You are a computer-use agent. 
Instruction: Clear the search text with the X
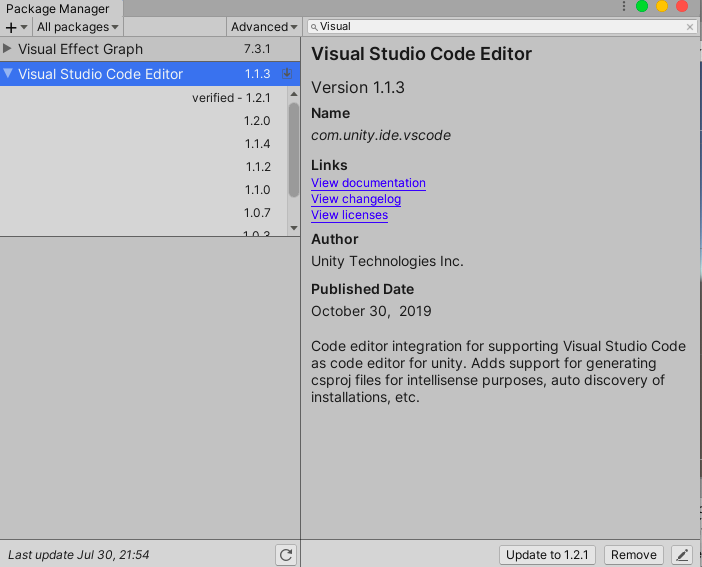point(690,27)
